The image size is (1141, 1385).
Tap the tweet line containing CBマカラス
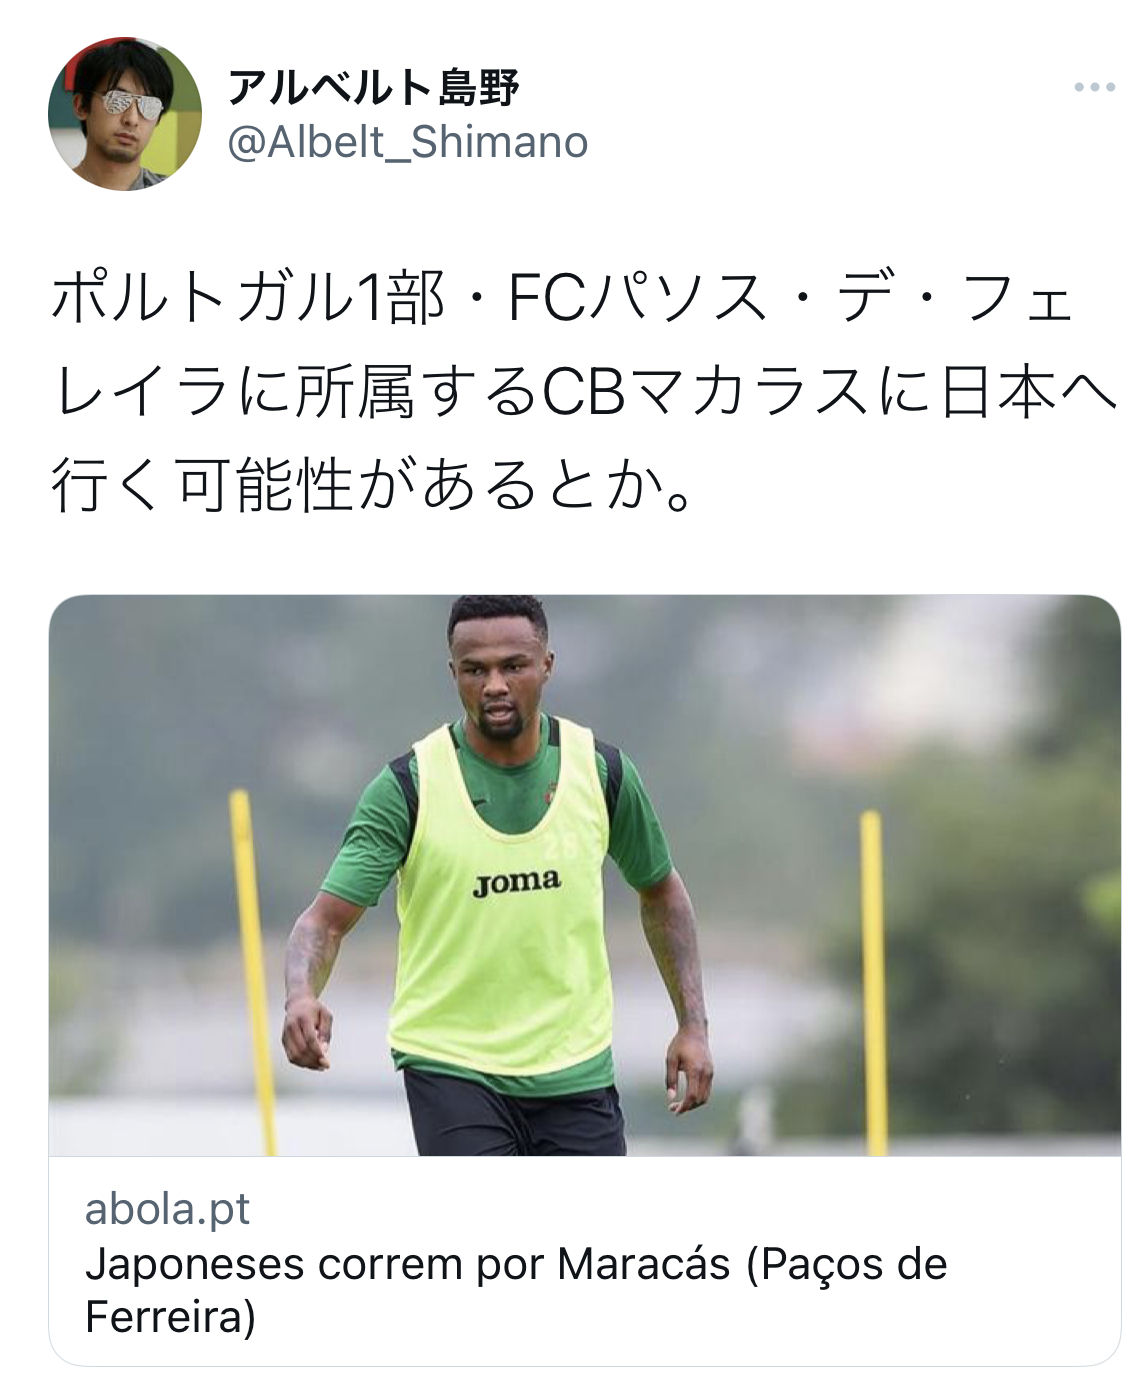click(x=585, y=392)
